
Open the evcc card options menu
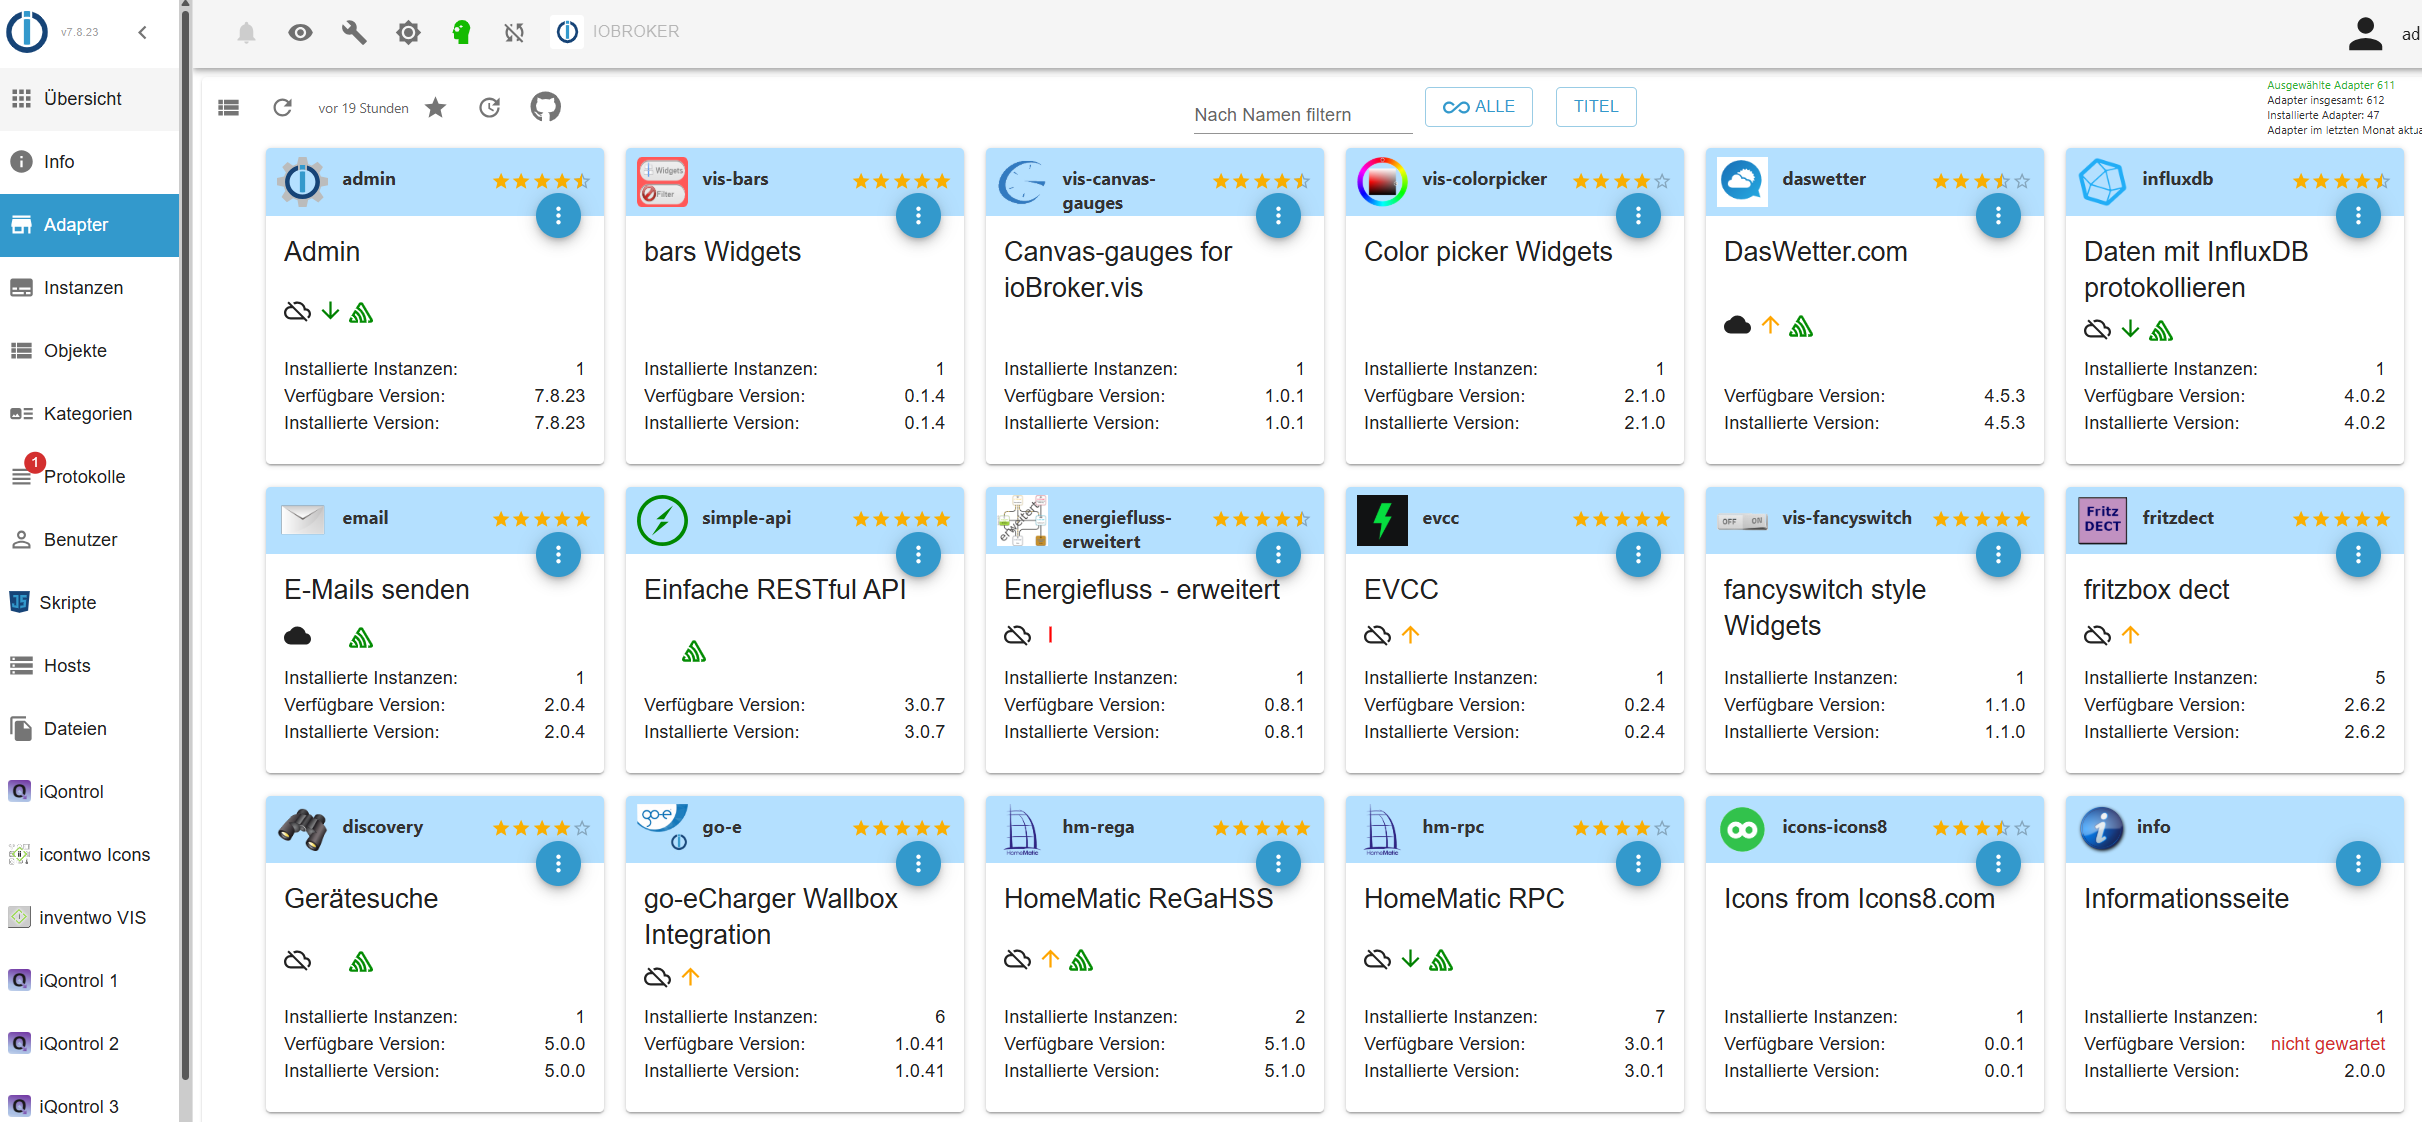pos(1638,554)
